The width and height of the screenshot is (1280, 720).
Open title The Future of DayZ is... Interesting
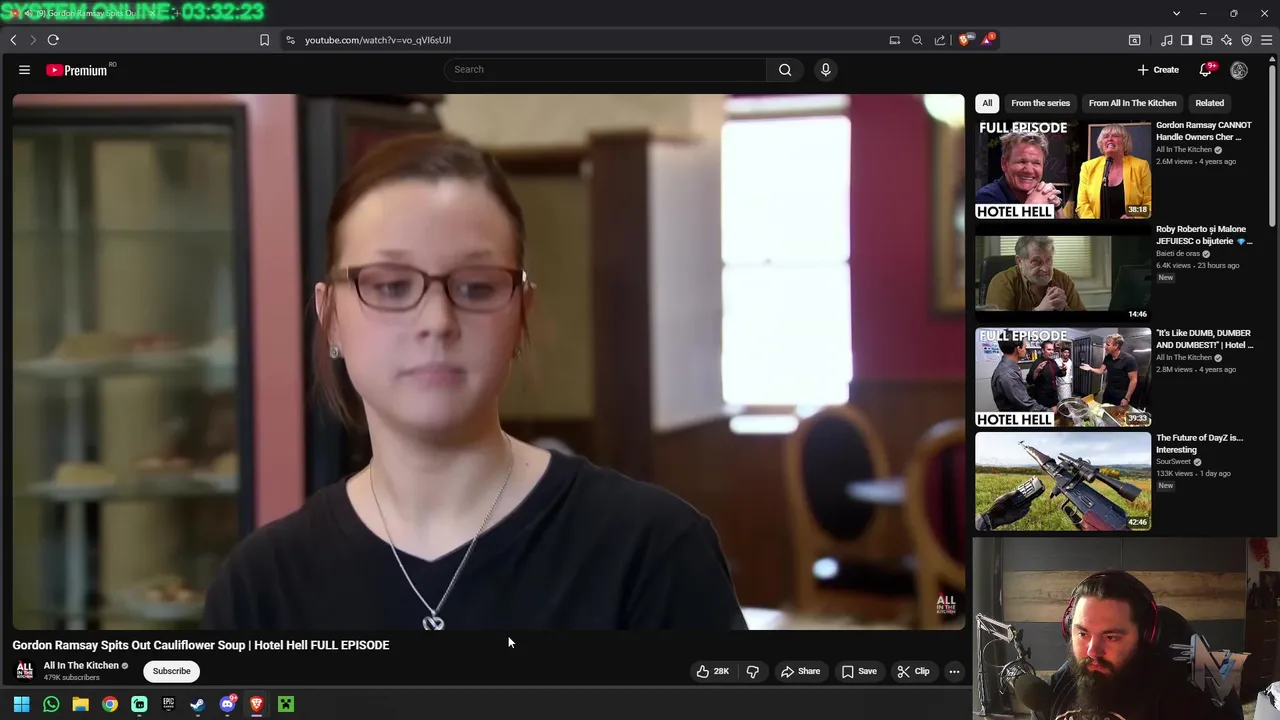tap(1200, 443)
